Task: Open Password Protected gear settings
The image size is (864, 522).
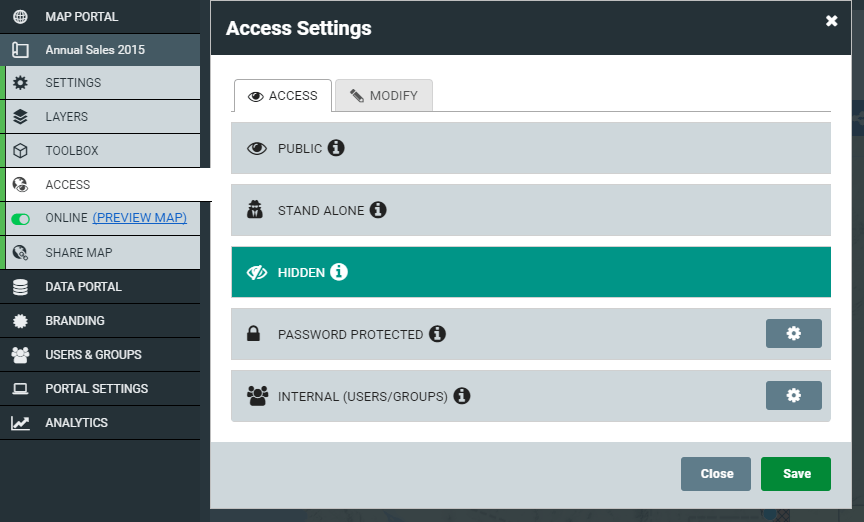Action: pos(793,333)
